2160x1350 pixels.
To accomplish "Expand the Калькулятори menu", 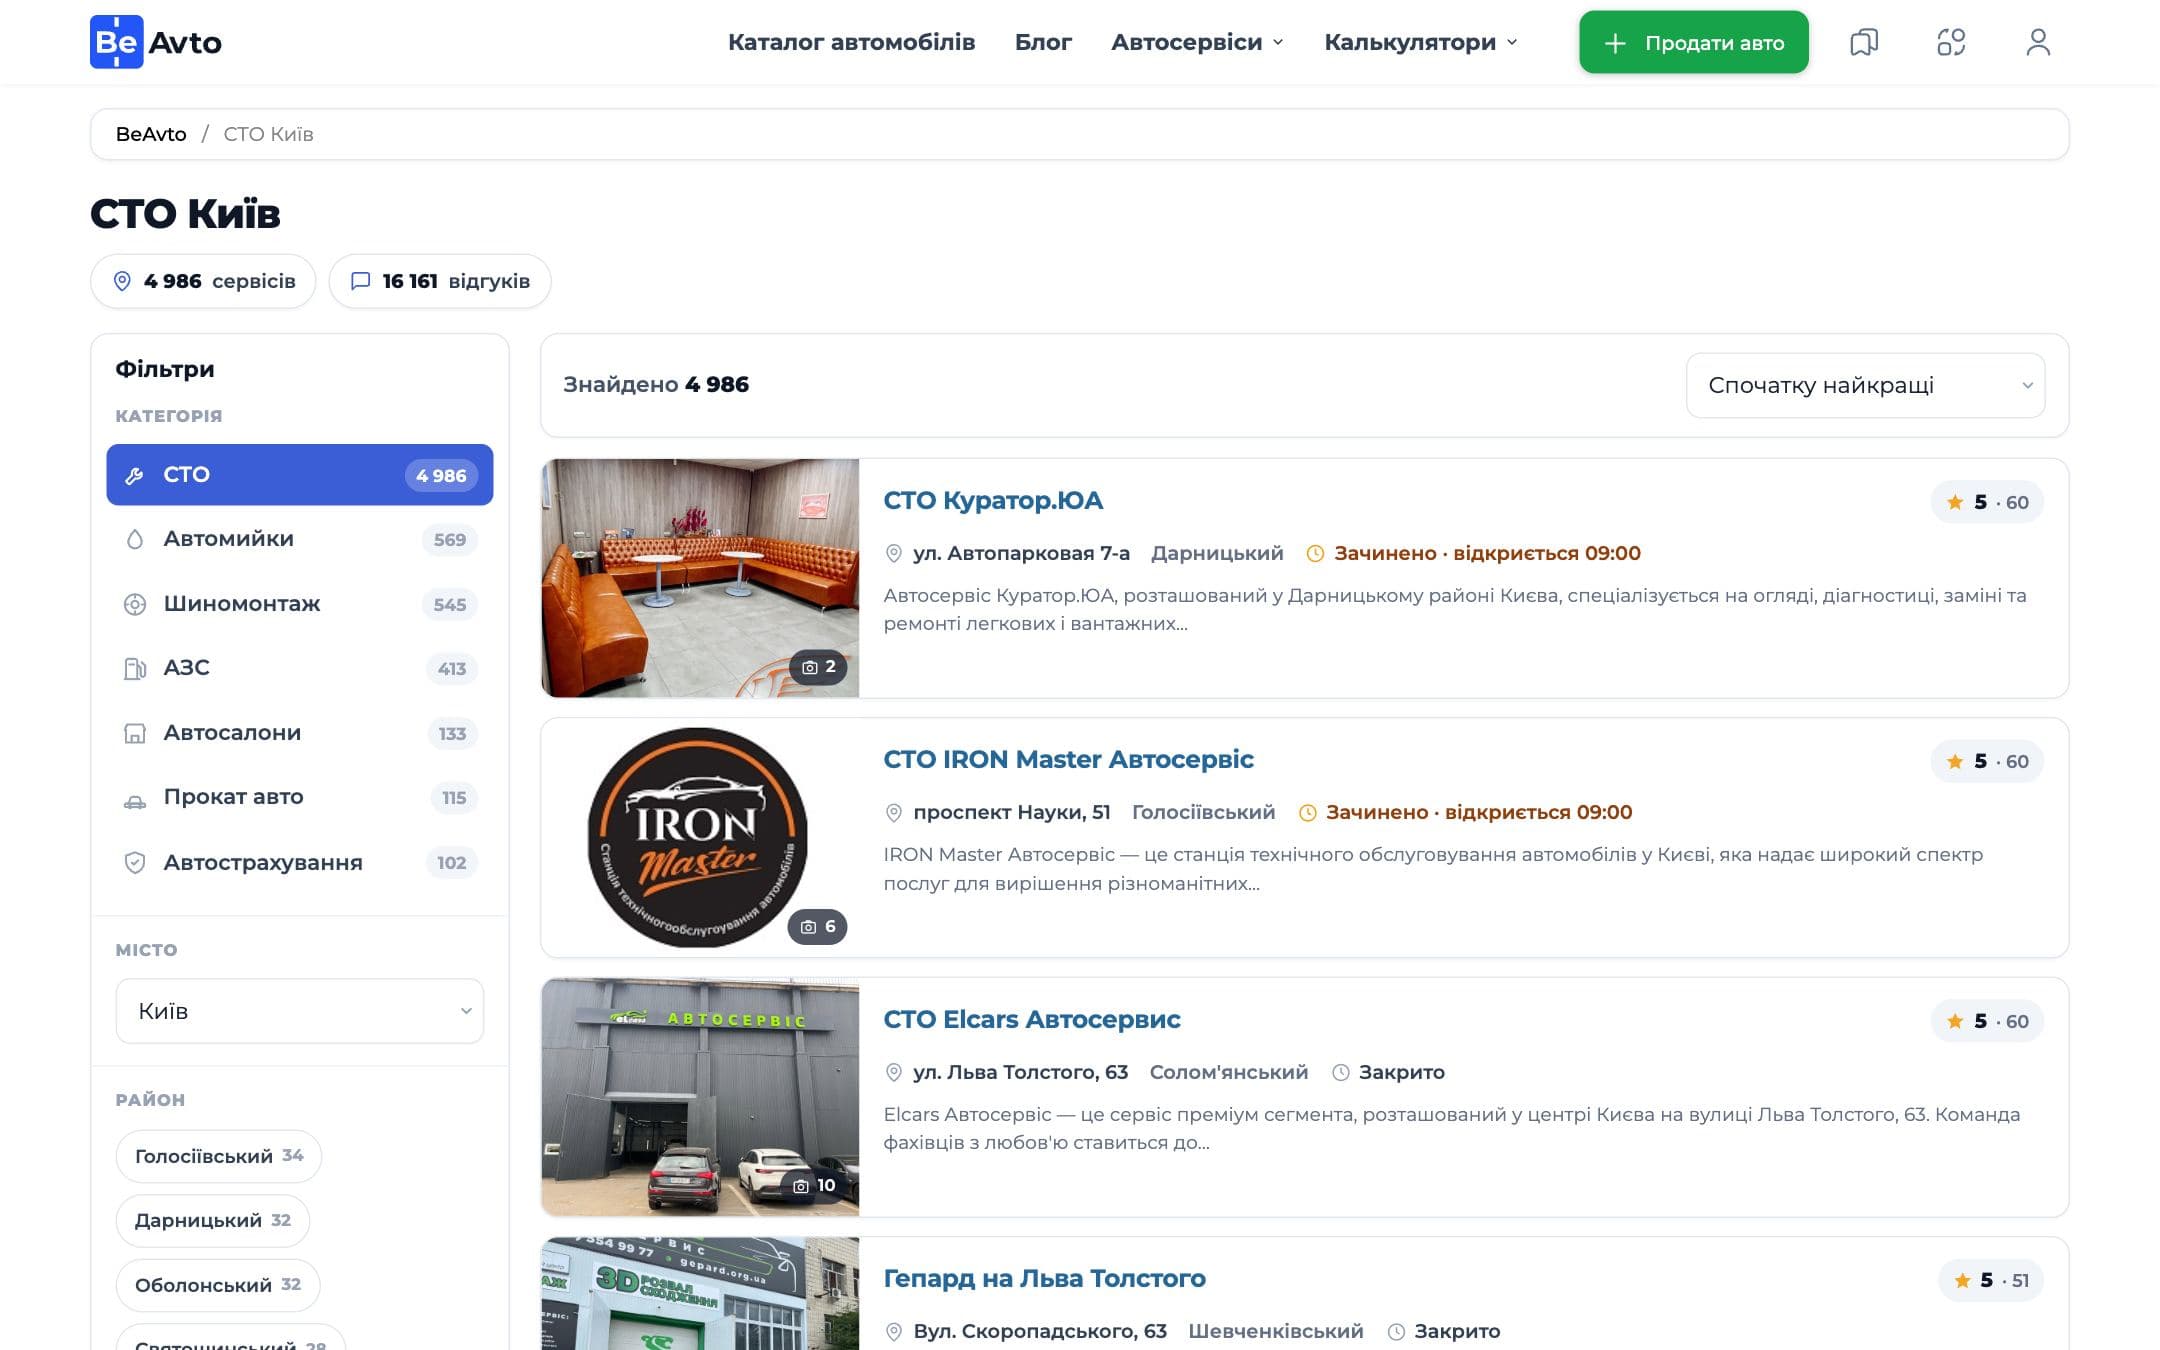I will (x=1421, y=42).
